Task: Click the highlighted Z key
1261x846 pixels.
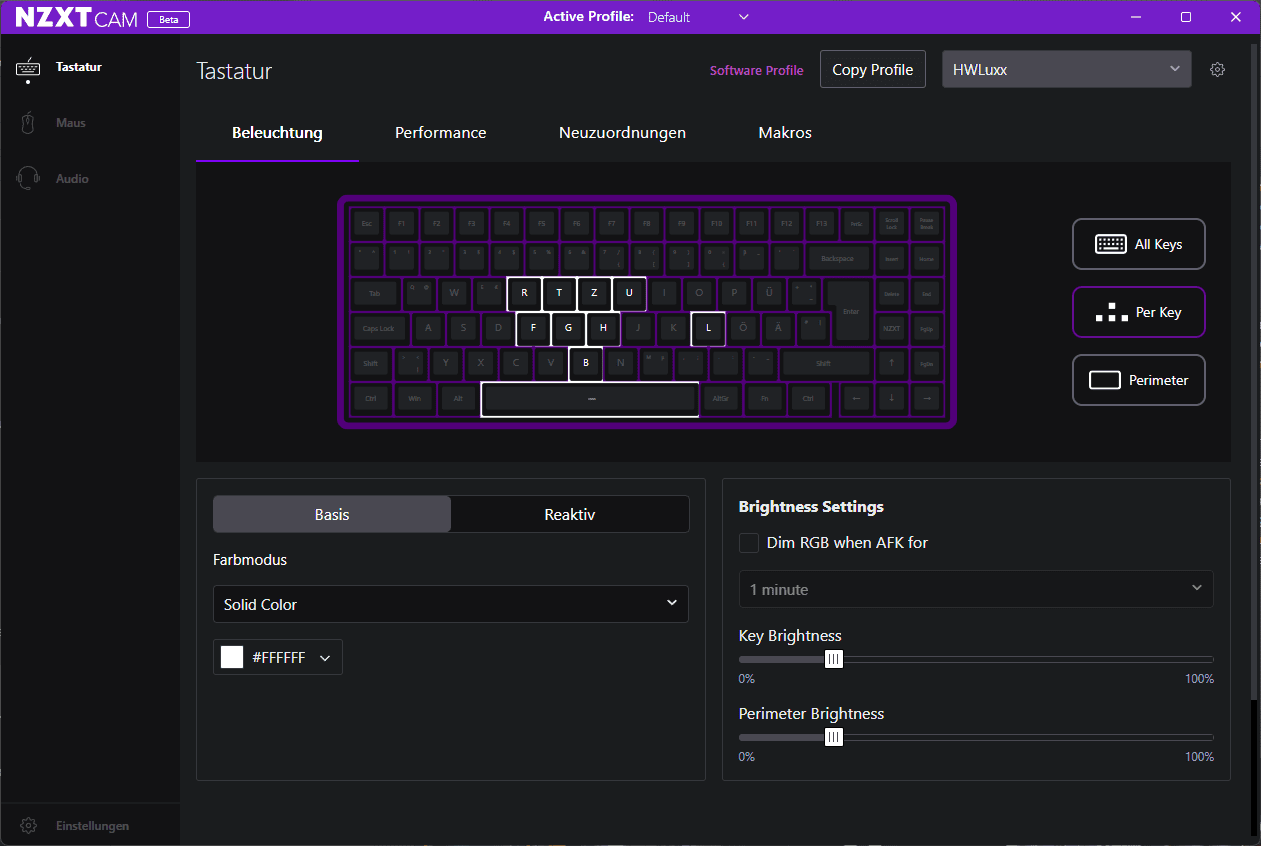Action: 594,293
